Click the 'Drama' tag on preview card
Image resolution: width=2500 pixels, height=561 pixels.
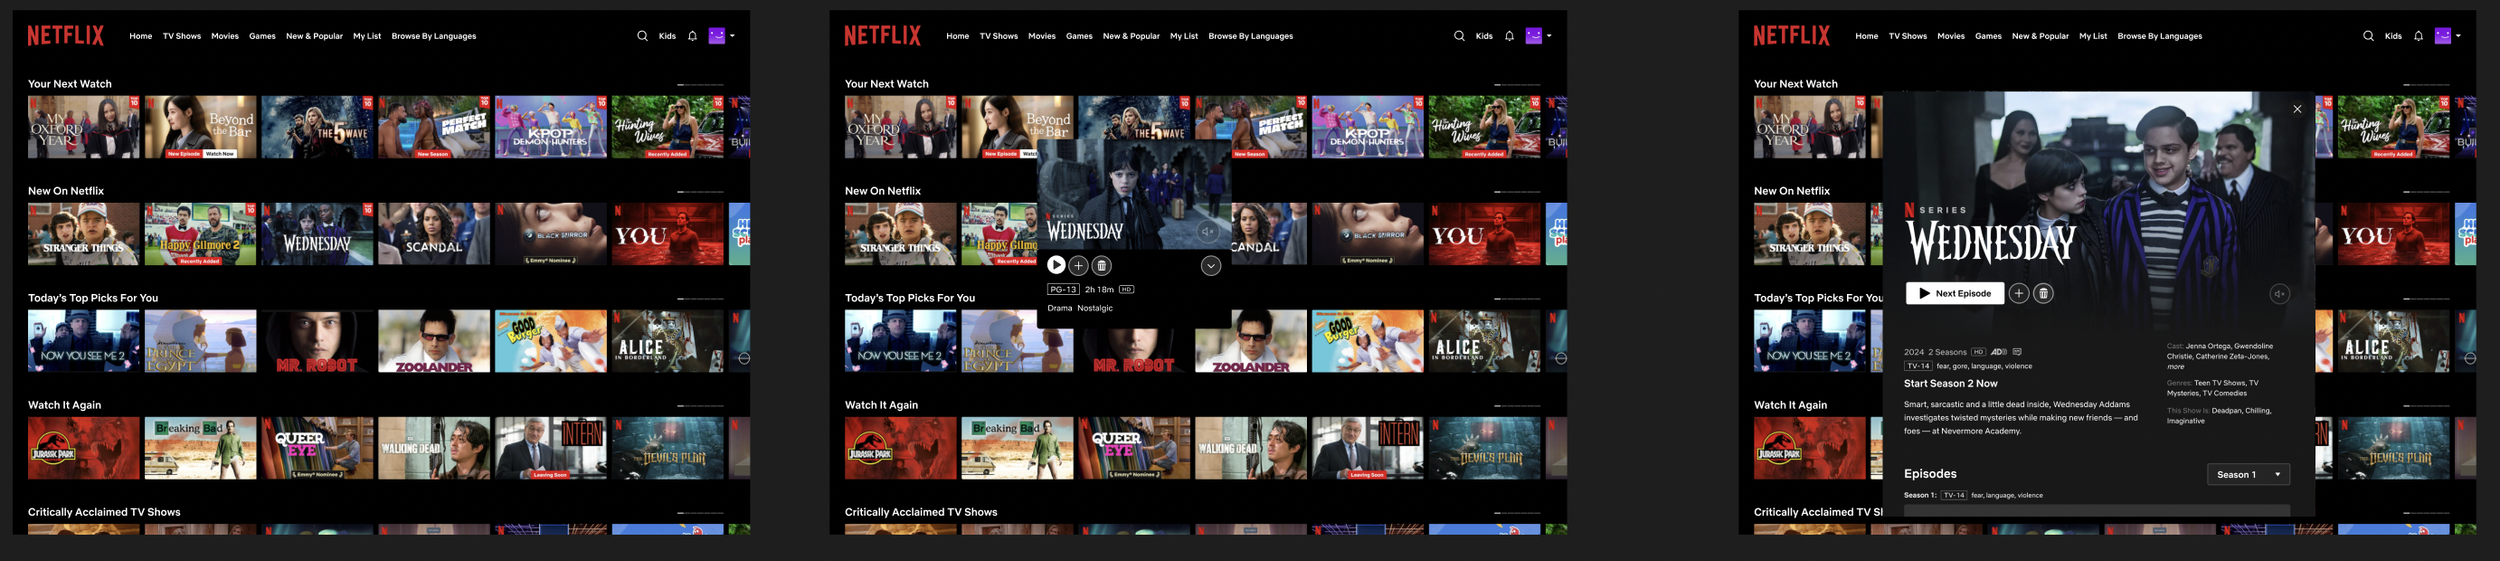pos(1059,308)
